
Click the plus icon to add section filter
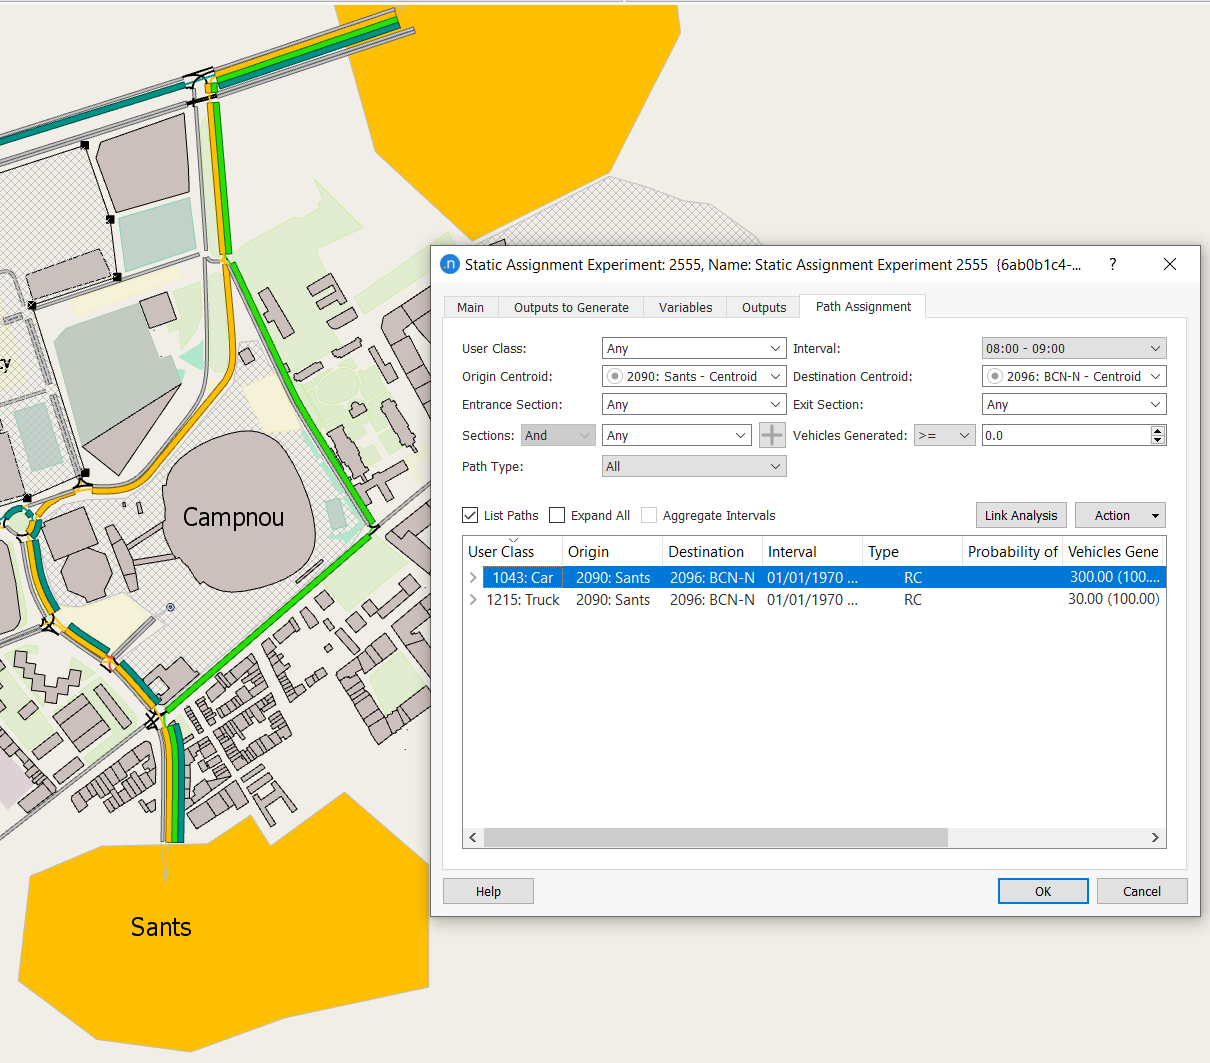(772, 435)
